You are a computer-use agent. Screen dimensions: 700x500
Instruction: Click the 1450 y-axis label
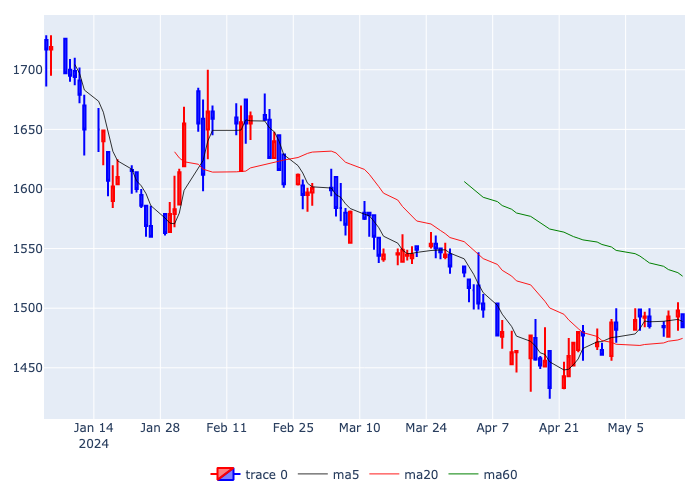(28, 368)
